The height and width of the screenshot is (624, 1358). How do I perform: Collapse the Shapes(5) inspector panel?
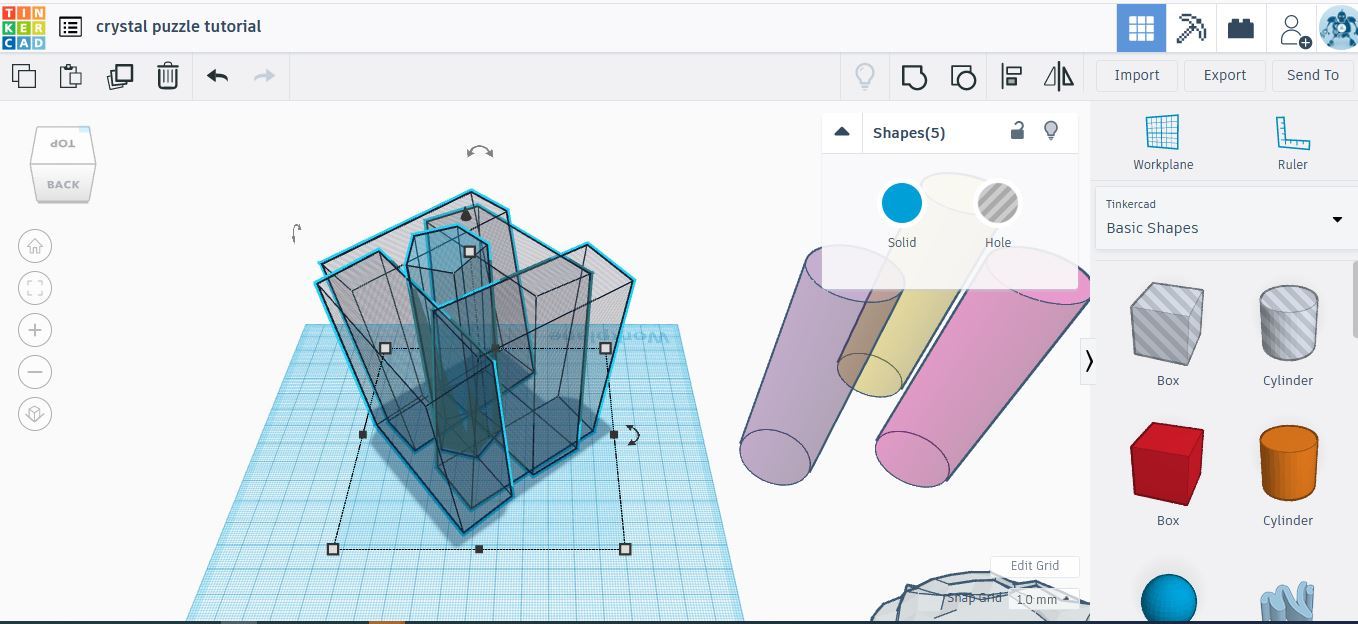coord(842,132)
